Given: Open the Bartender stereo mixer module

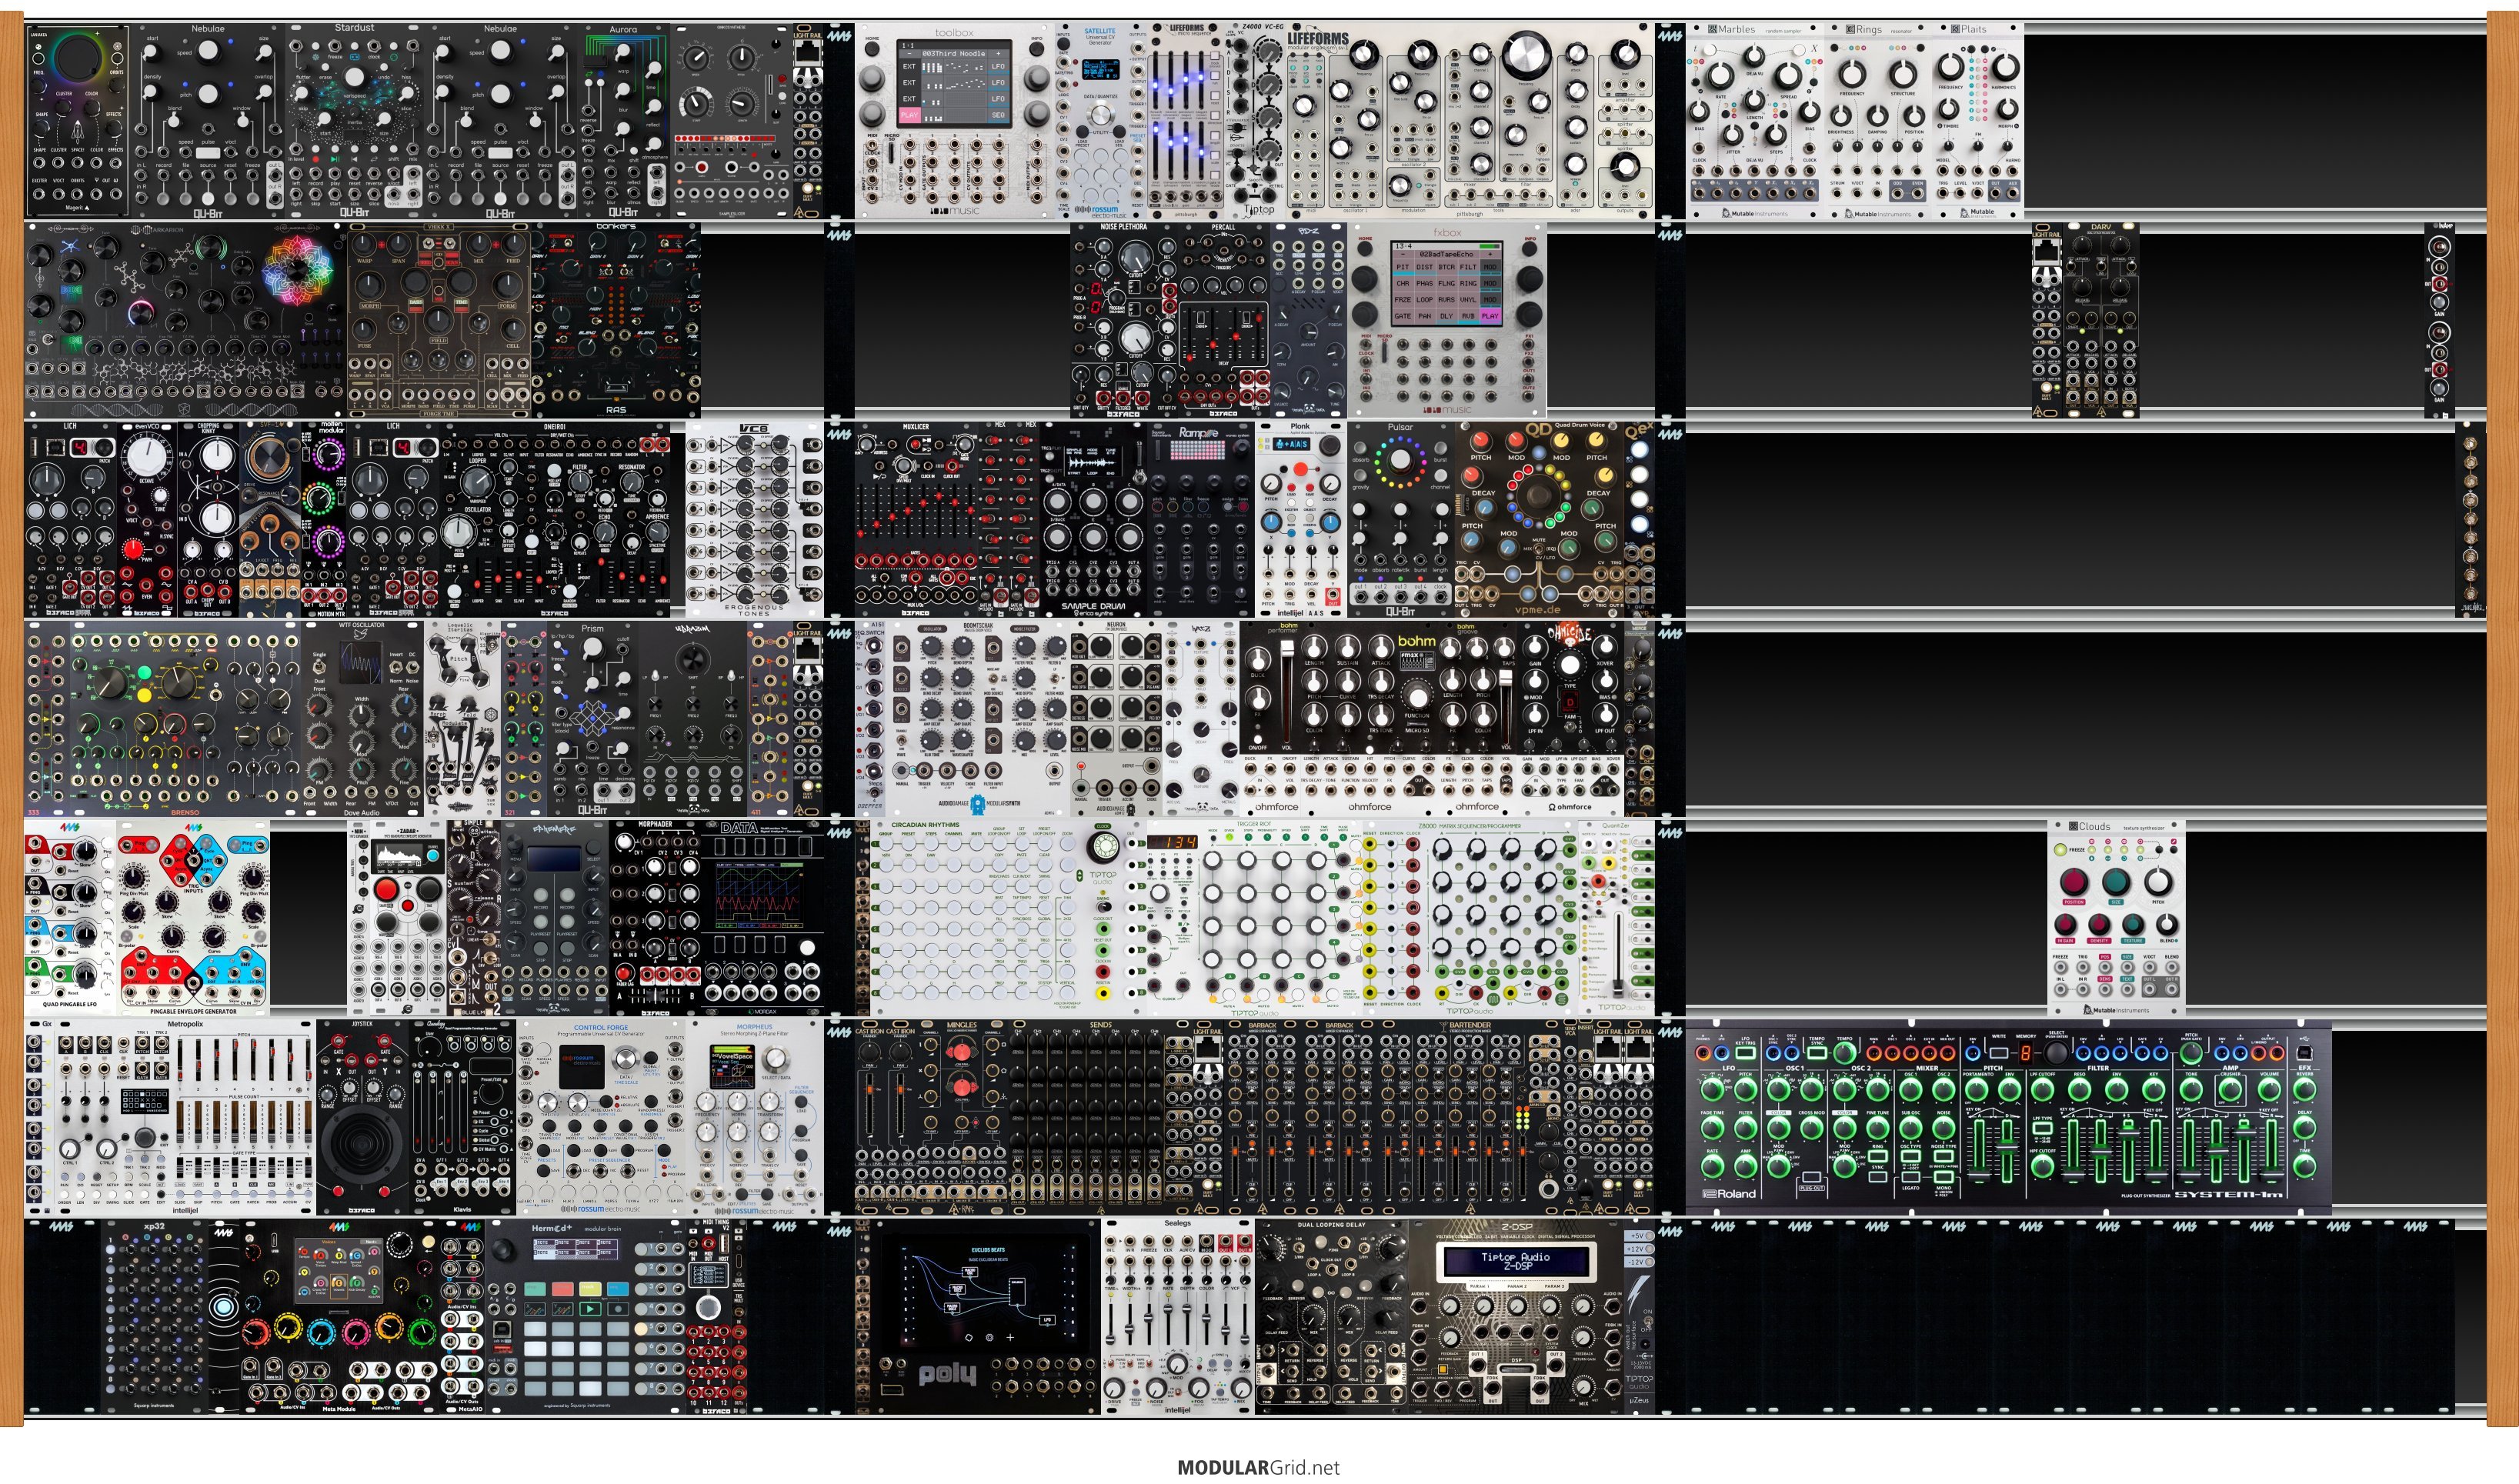Looking at the screenshot, I should (x=1469, y=1117).
